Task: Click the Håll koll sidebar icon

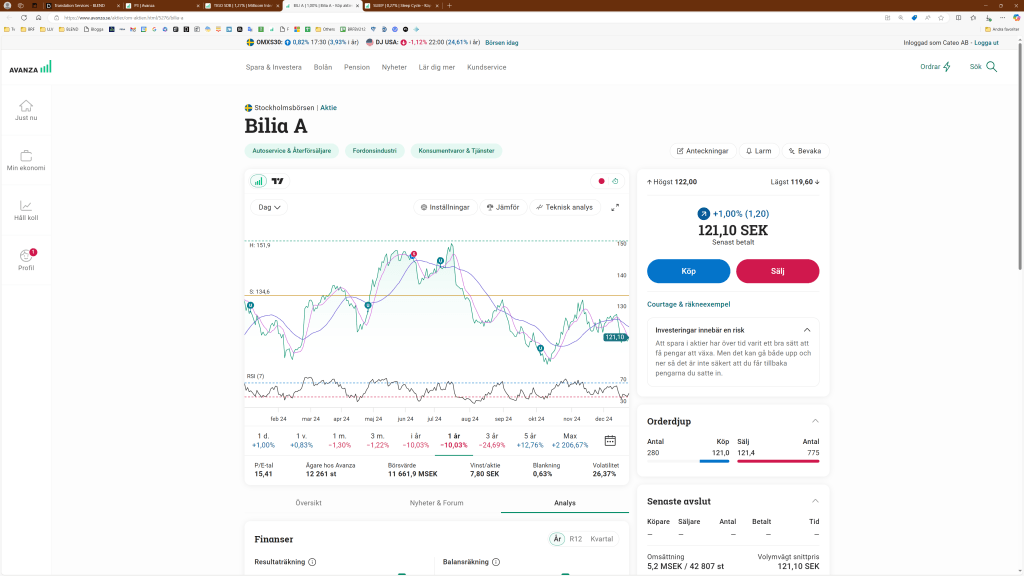Action: coord(26,205)
